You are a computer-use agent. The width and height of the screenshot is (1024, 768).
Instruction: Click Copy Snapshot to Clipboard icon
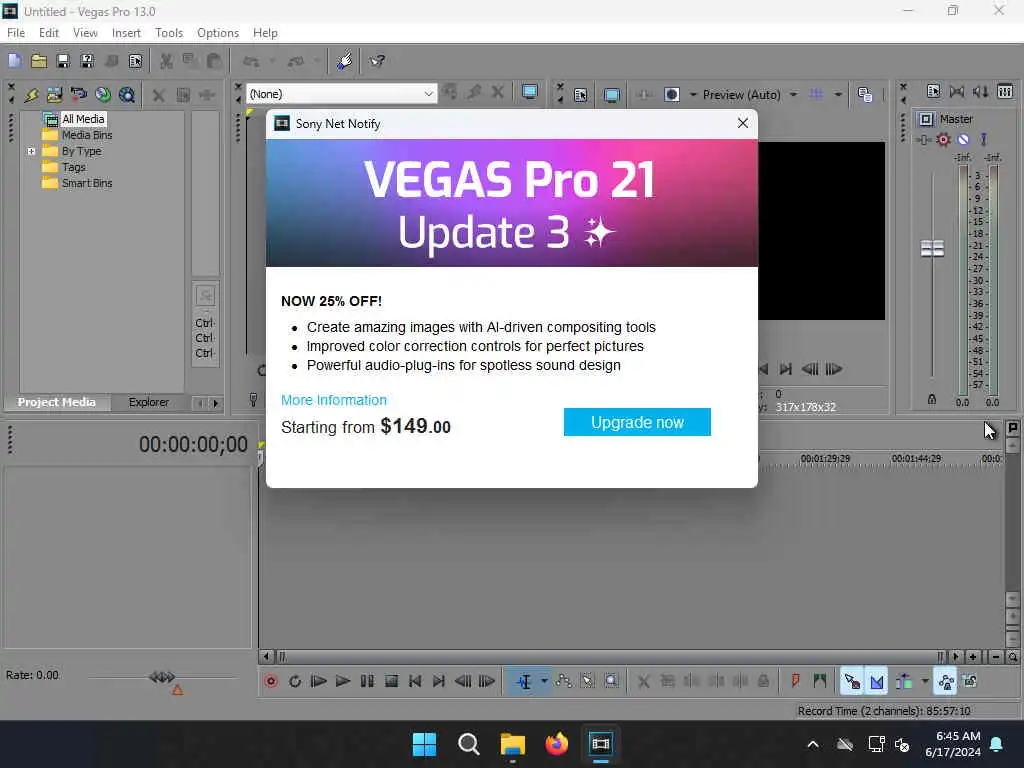click(865, 95)
